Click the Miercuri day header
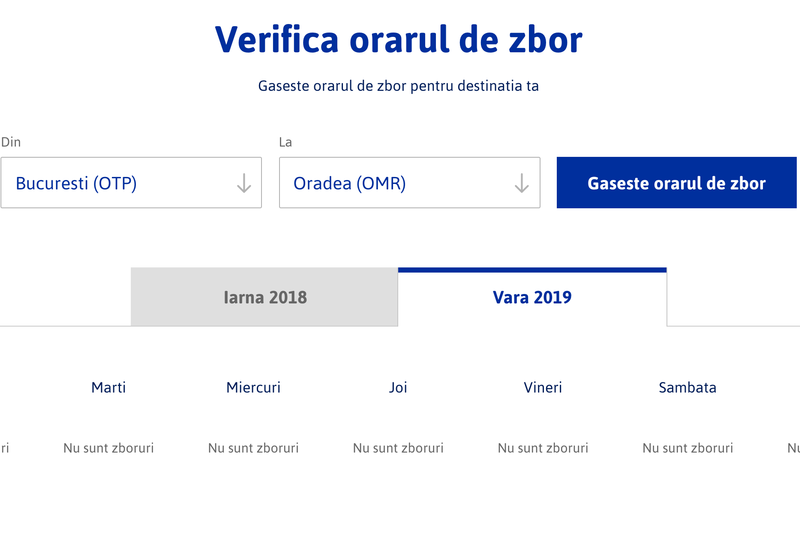This screenshot has width=800, height=534. 253,387
